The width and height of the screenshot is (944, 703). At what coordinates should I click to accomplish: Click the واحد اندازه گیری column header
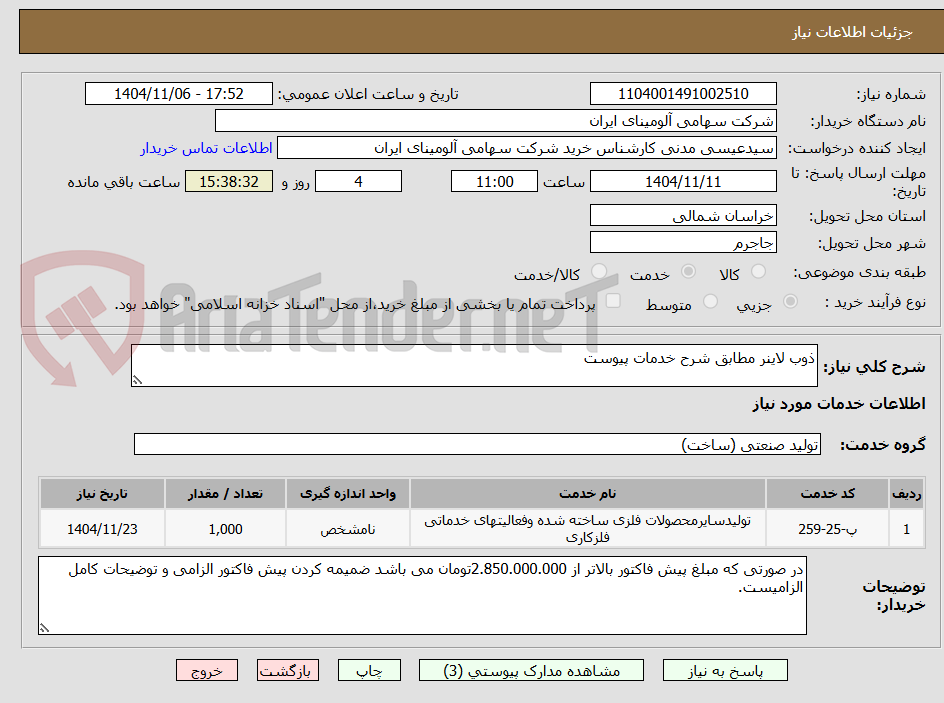(348, 494)
